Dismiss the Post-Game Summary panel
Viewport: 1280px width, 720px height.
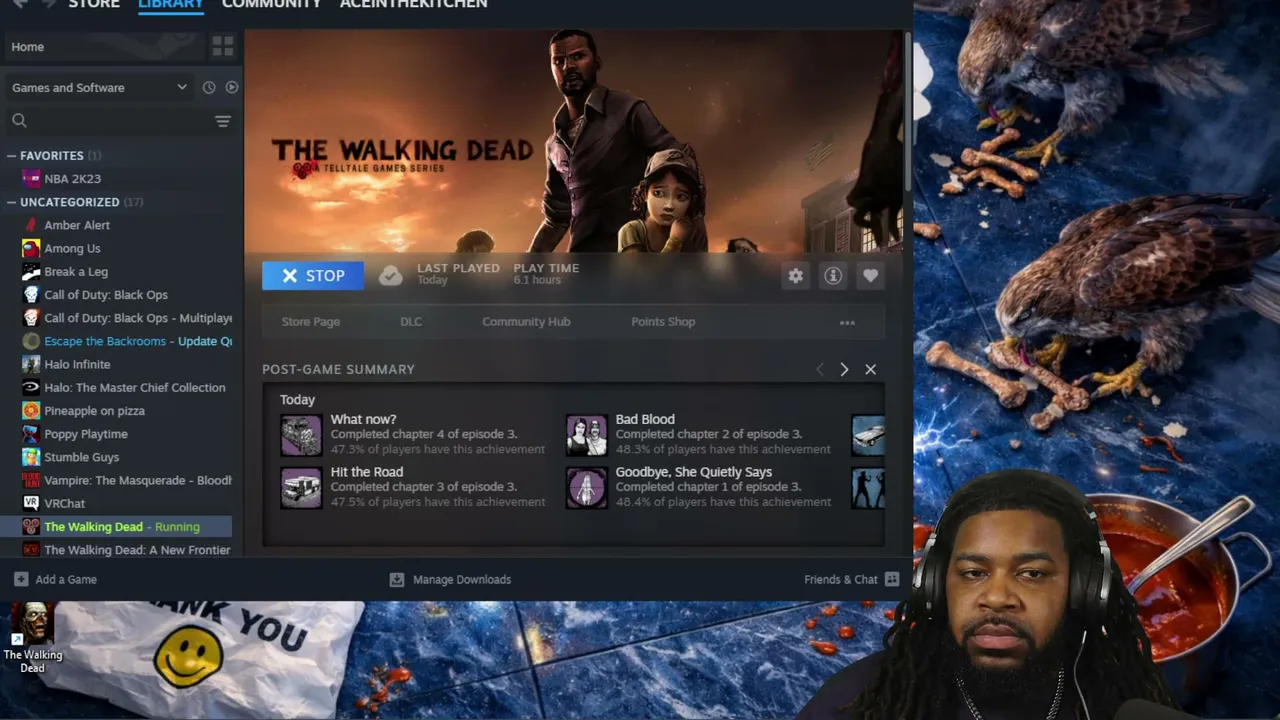[871, 370]
